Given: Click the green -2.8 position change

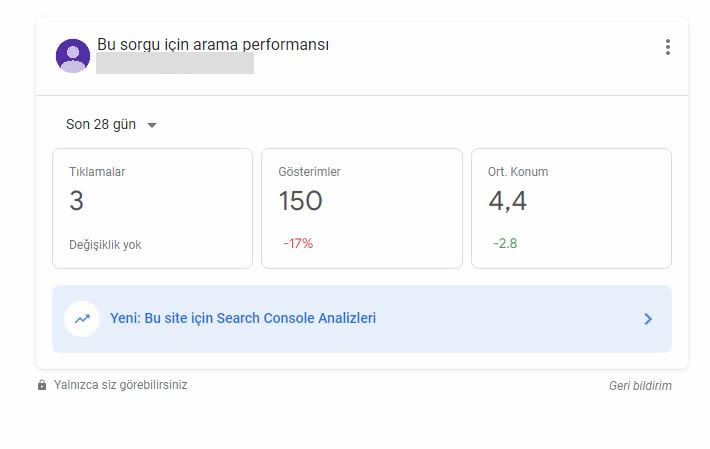Looking at the screenshot, I should [x=505, y=244].
